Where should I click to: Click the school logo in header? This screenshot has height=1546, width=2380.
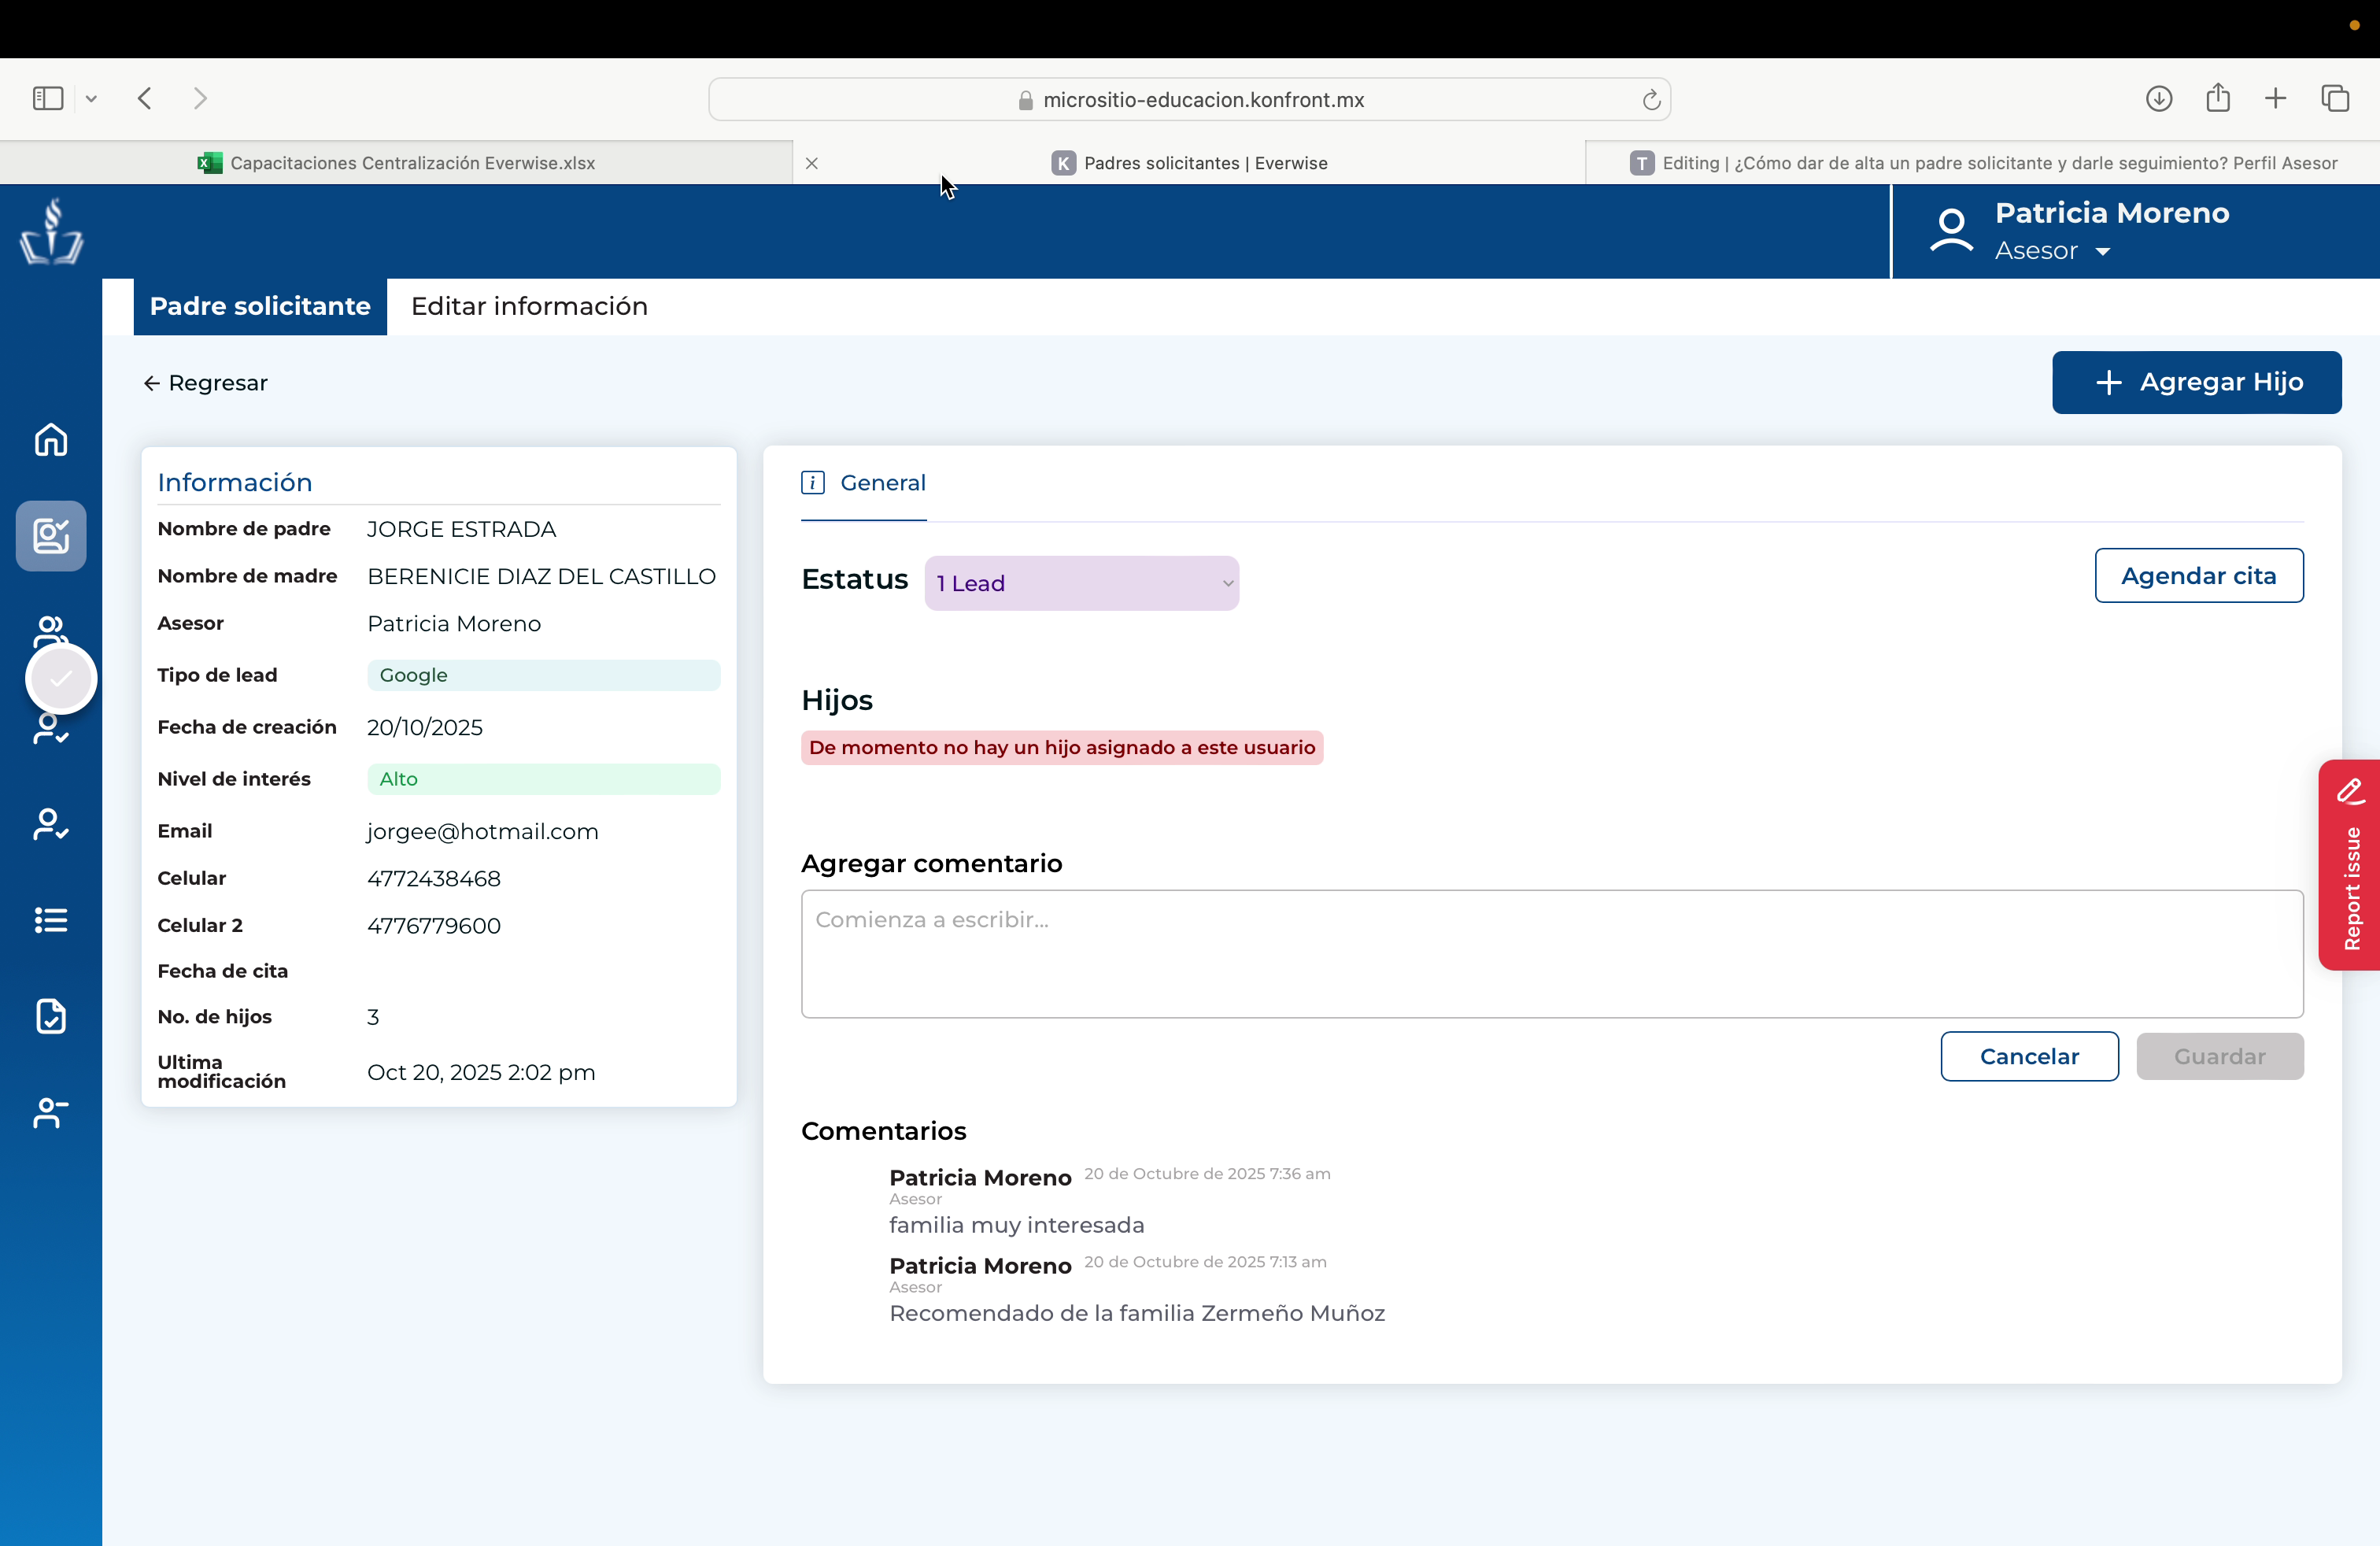[51, 231]
